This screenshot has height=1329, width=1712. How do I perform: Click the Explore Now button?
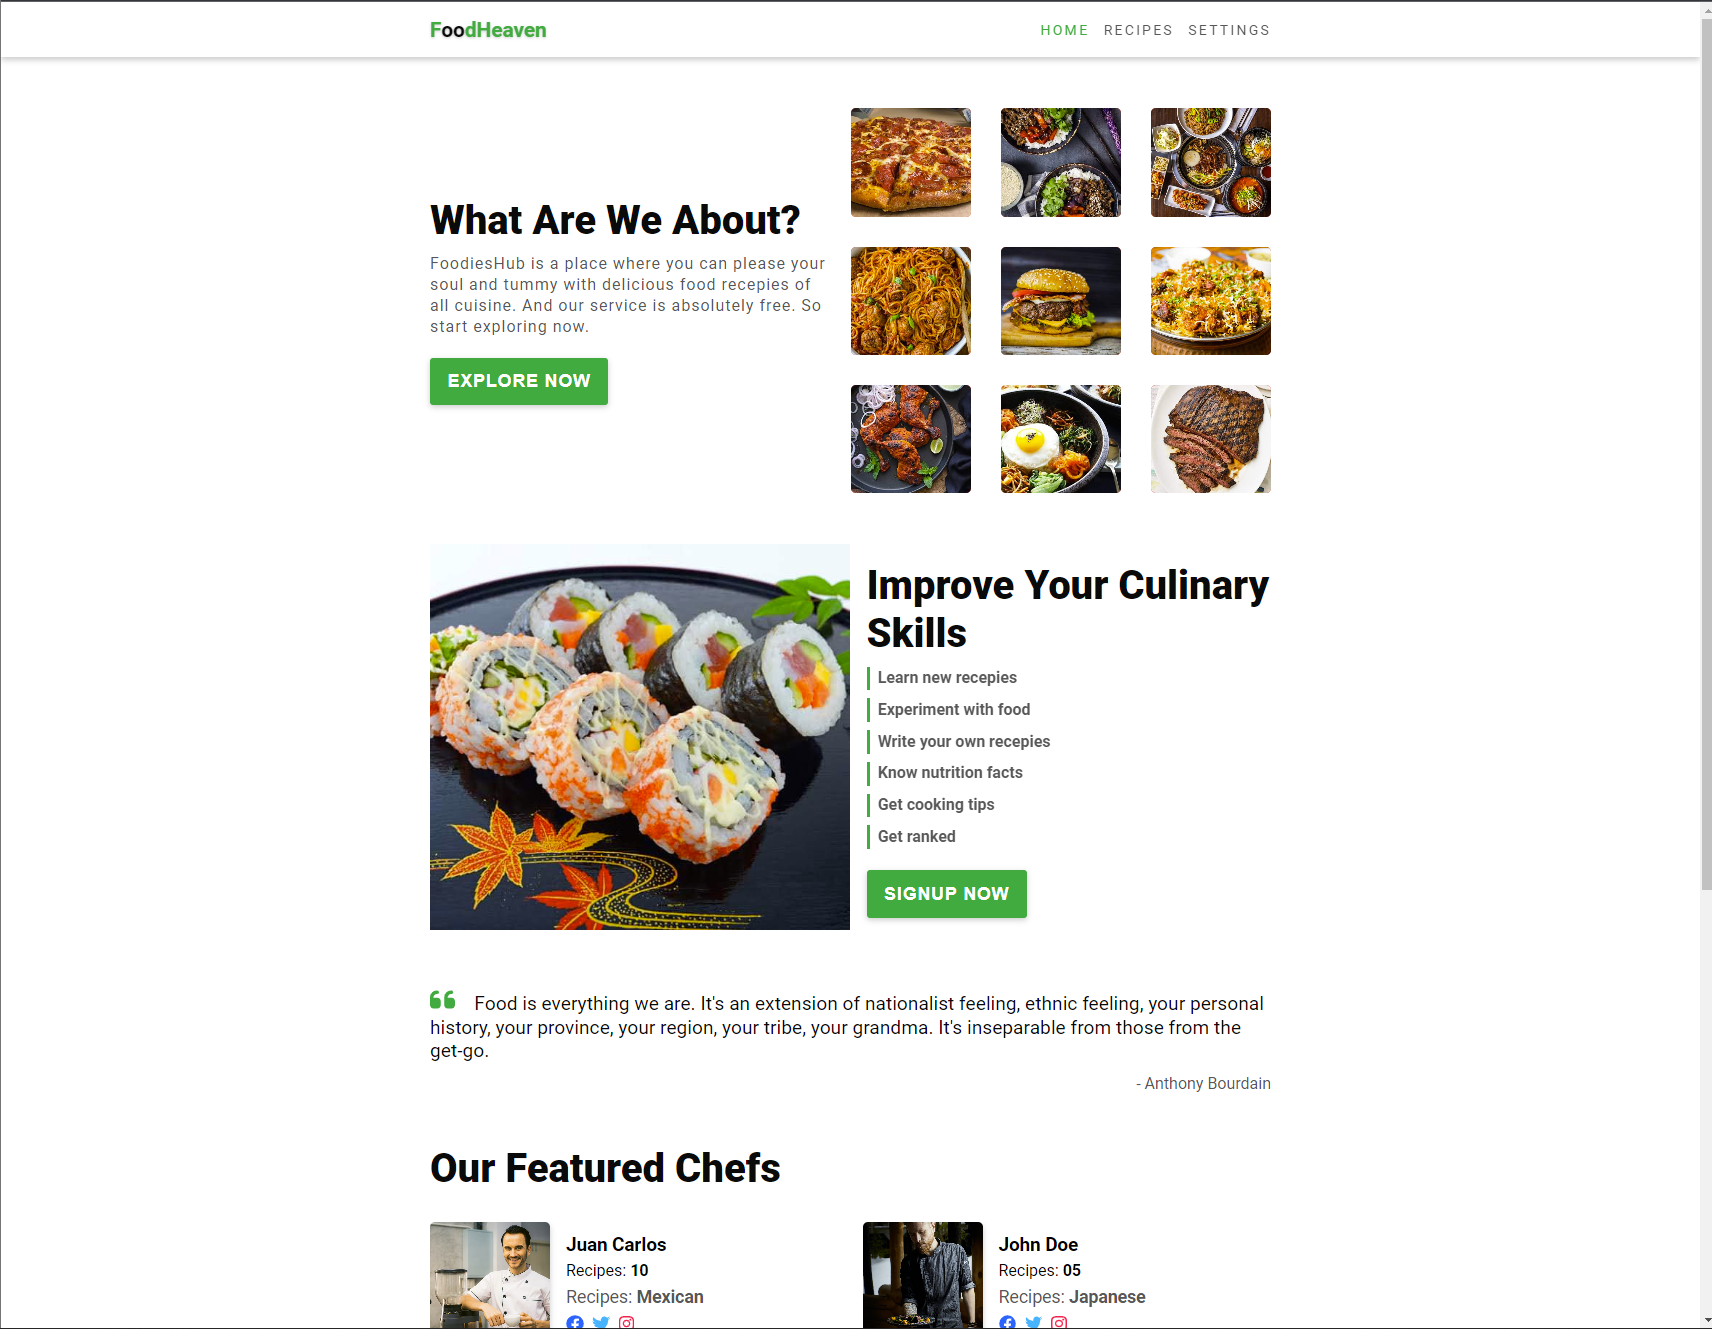(x=519, y=381)
